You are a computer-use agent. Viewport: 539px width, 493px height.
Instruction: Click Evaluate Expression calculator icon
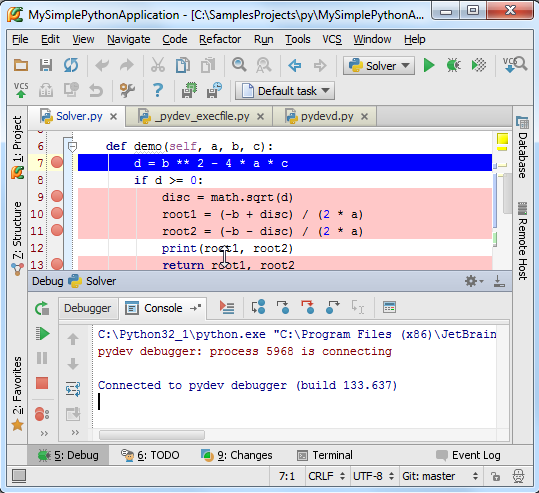pos(389,307)
